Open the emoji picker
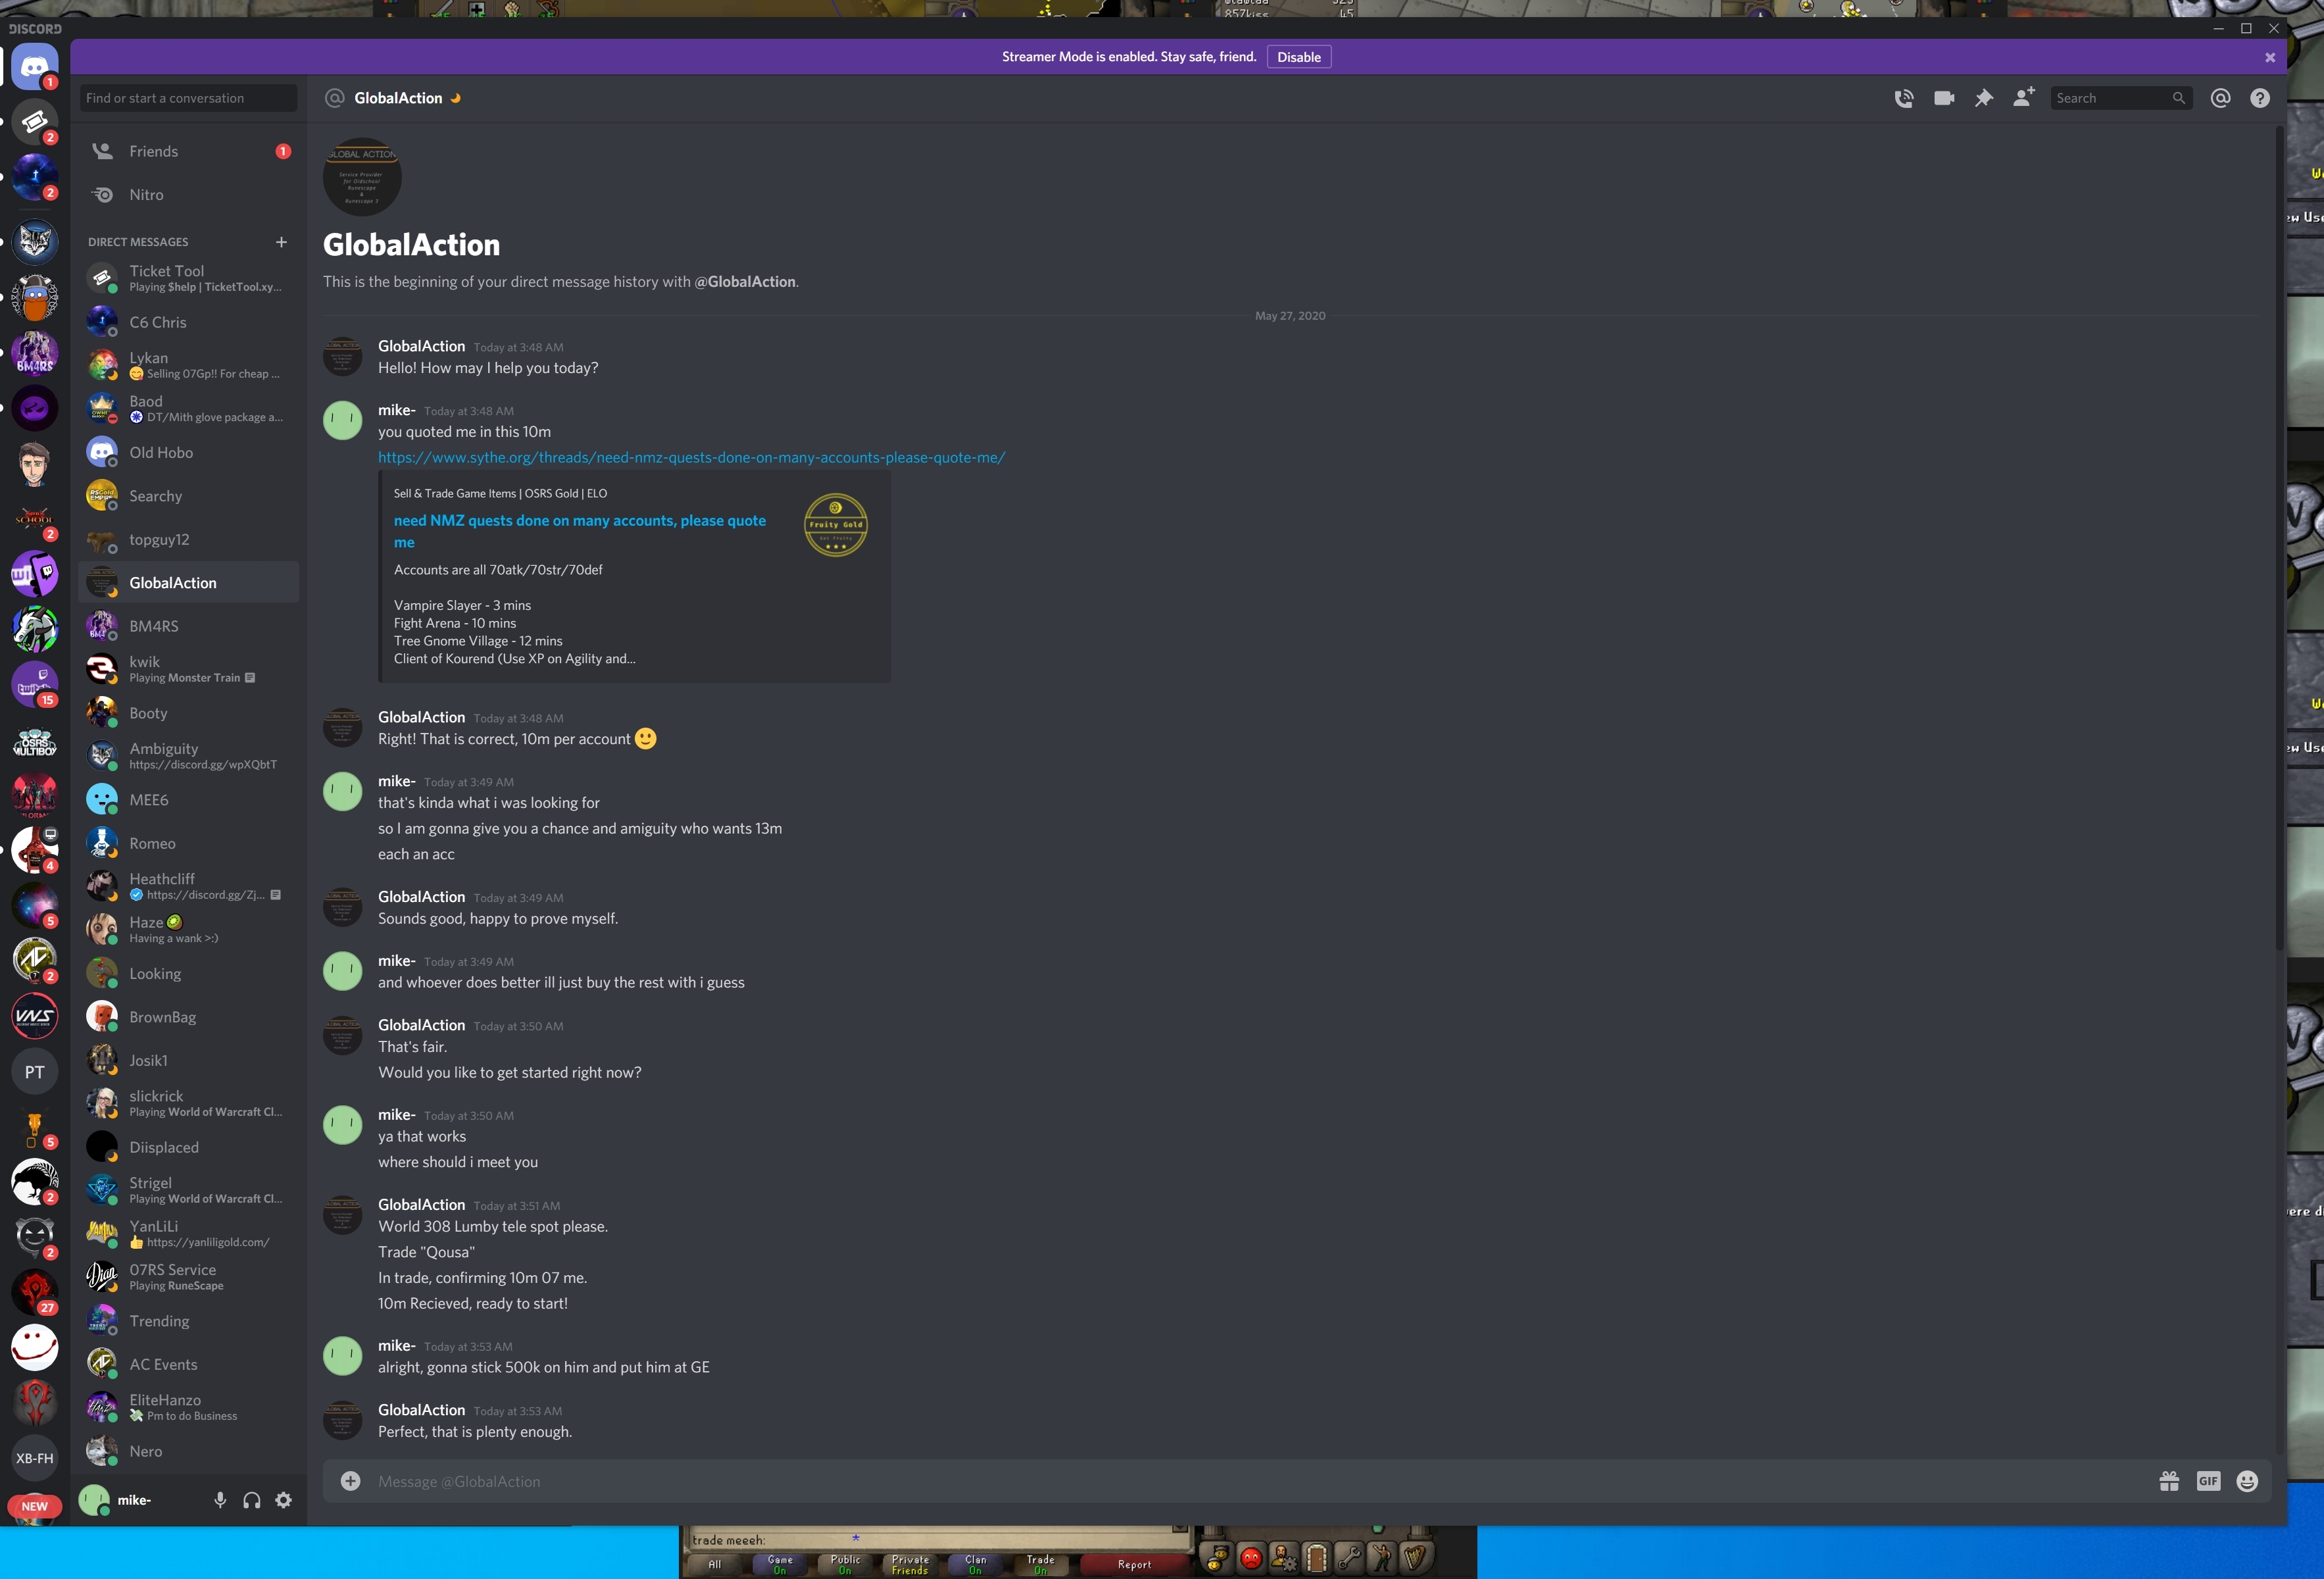Screen dimensions: 2324x1579 [x=2247, y=1481]
